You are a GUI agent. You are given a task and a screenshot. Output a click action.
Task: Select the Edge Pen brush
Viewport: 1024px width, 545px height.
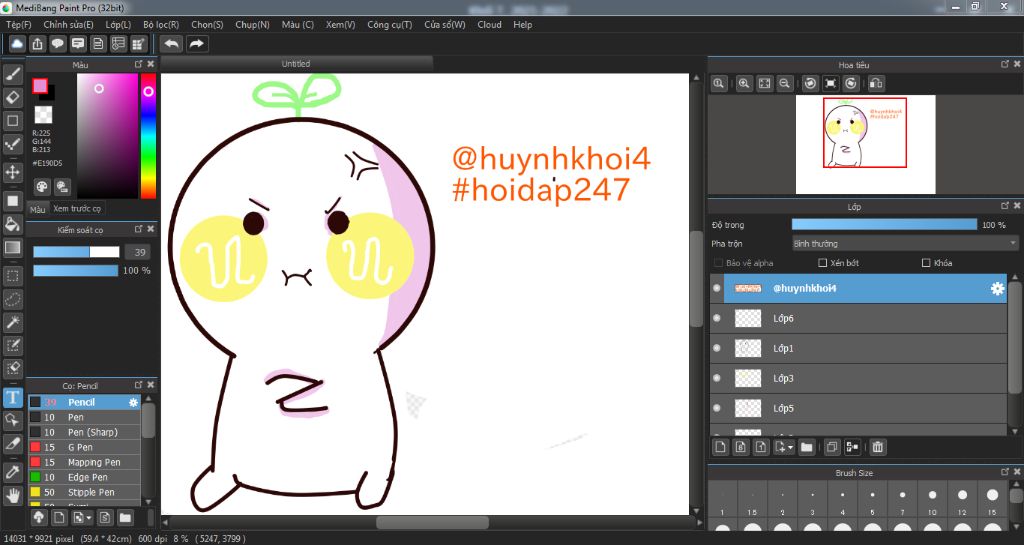pos(84,477)
